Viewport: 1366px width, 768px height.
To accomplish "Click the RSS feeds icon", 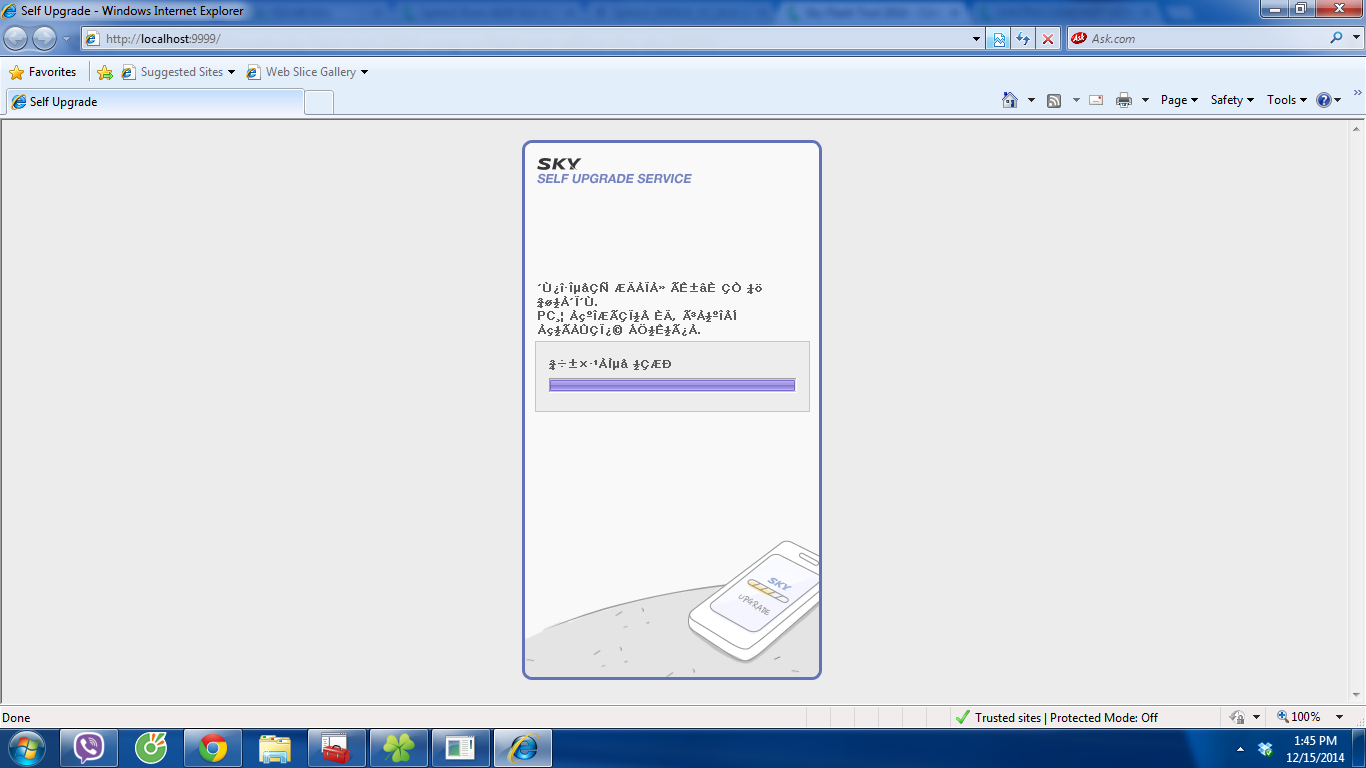I will pyautogui.click(x=1054, y=100).
